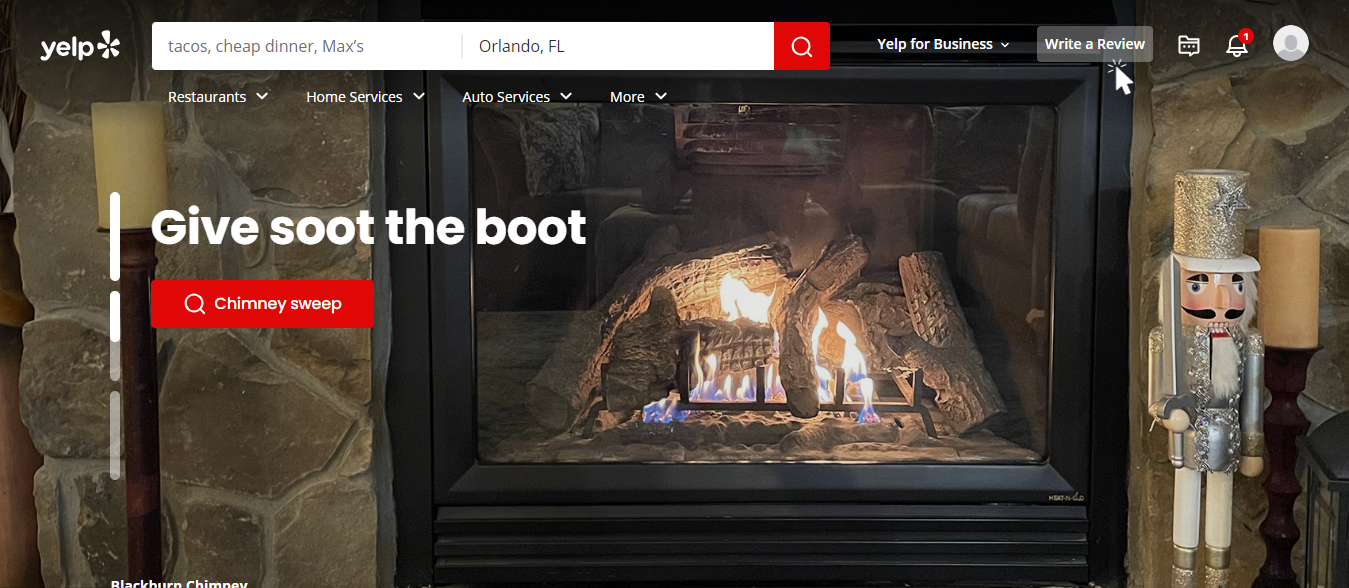Open the Auto Services category
This screenshot has height=588, width=1349.
pyautogui.click(x=506, y=97)
